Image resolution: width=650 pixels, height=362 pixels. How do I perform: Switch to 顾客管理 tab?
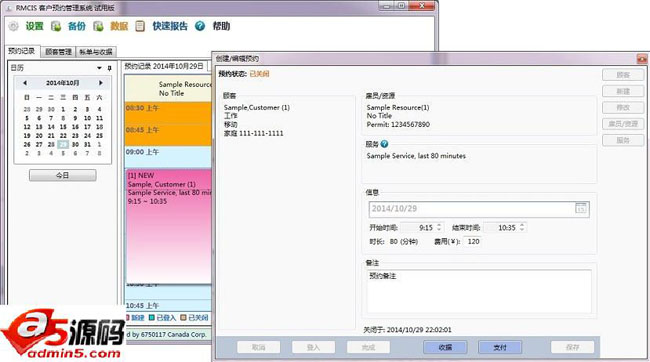coord(58,52)
